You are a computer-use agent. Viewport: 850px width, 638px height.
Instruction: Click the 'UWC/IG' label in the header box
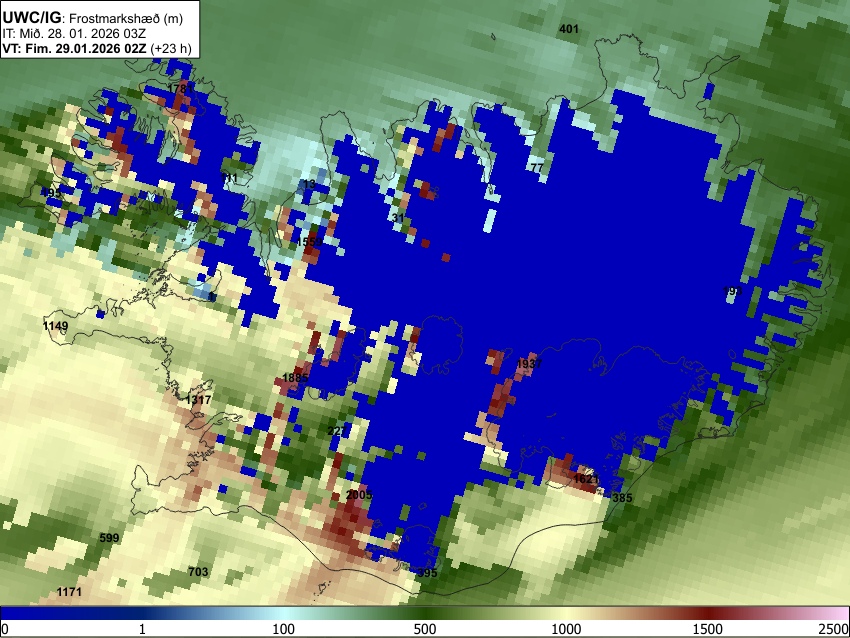(31, 18)
